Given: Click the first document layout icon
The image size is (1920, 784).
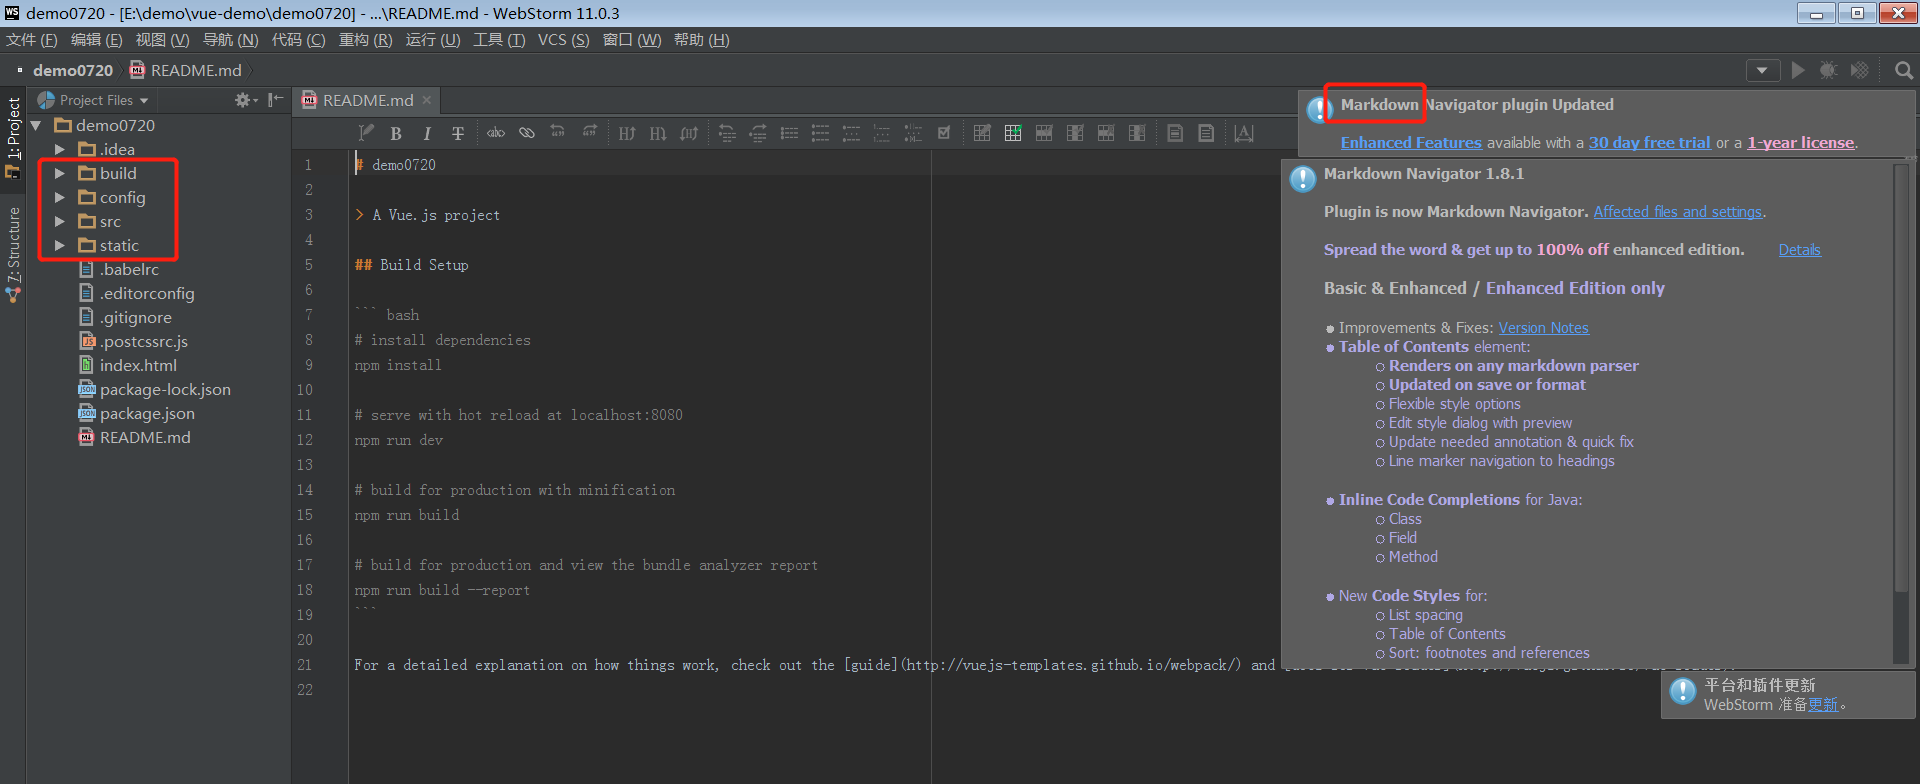Looking at the screenshot, I should pyautogui.click(x=1175, y=133).
